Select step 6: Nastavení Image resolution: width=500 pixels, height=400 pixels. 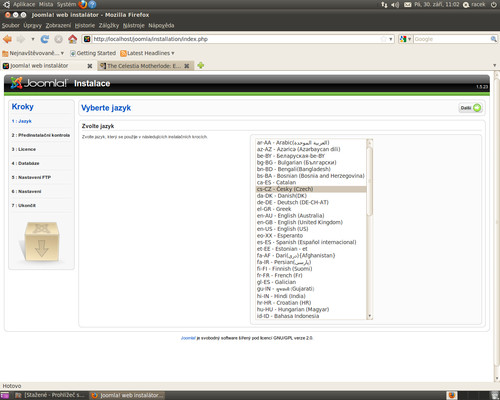coord(26,191)
